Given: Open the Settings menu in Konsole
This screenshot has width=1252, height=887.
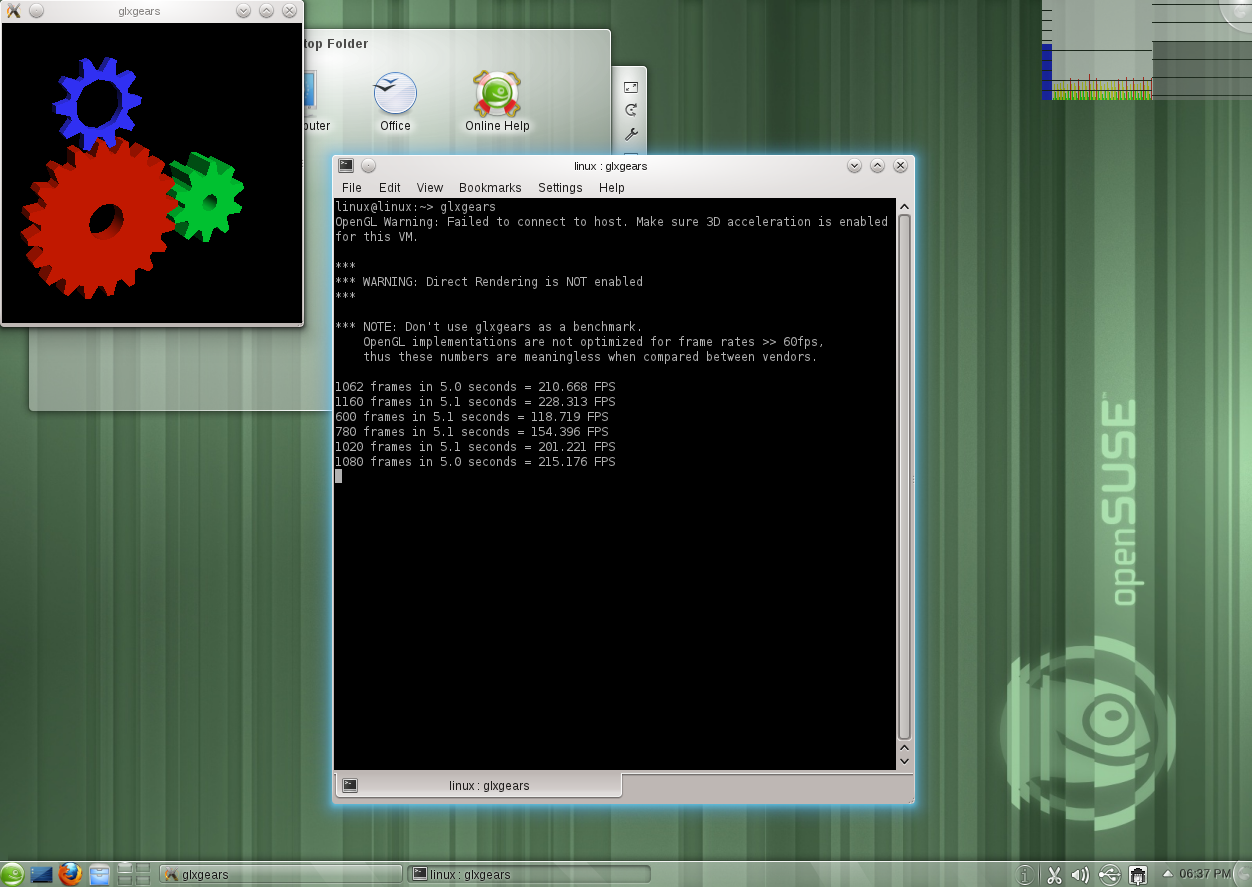Looking at the screenshot, I should 560,188.
